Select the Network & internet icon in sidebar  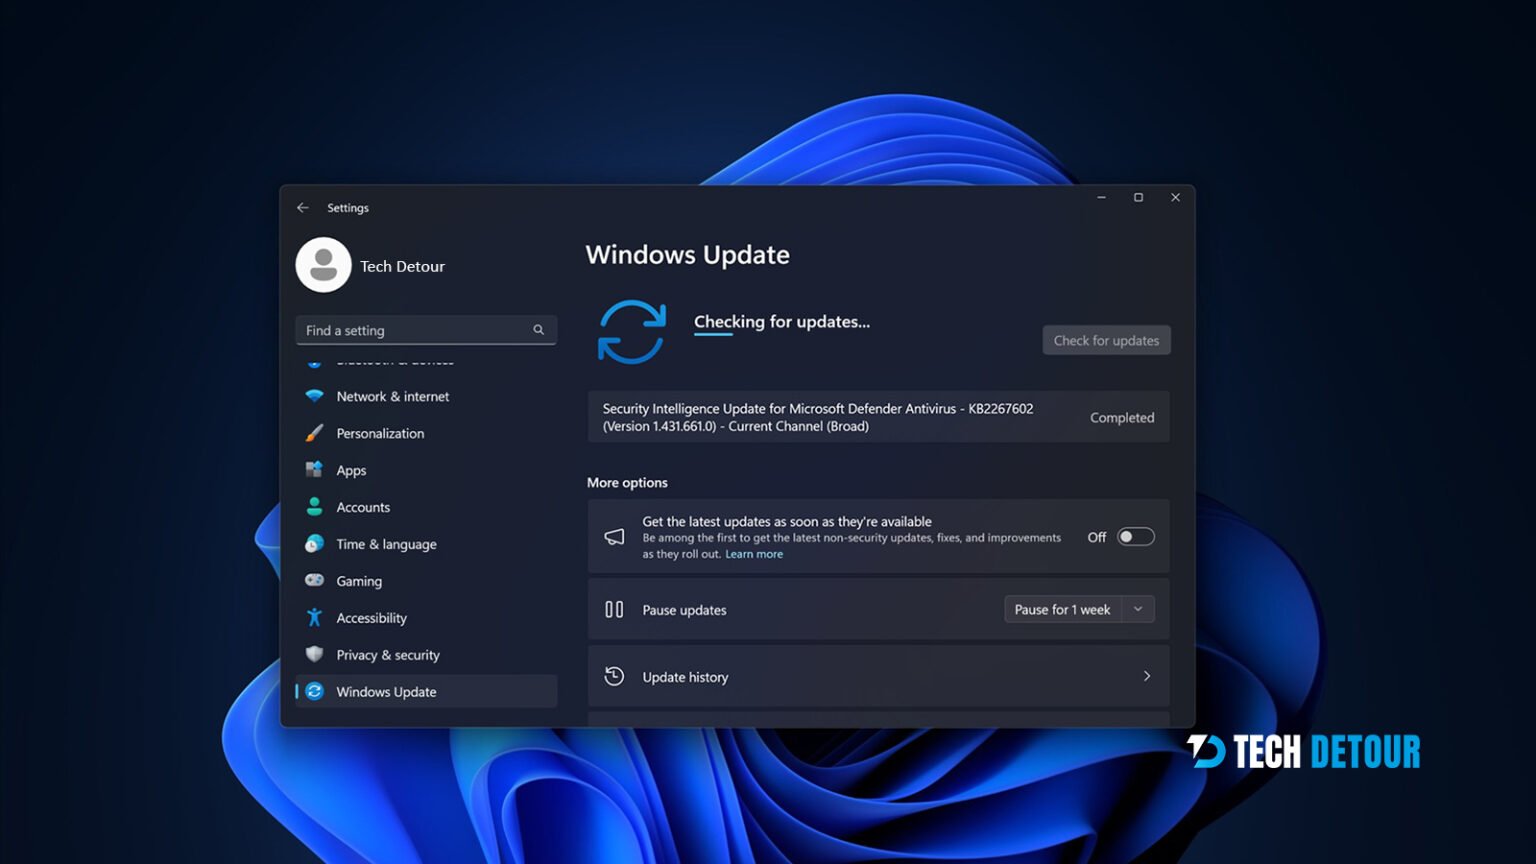click(314, 396)
